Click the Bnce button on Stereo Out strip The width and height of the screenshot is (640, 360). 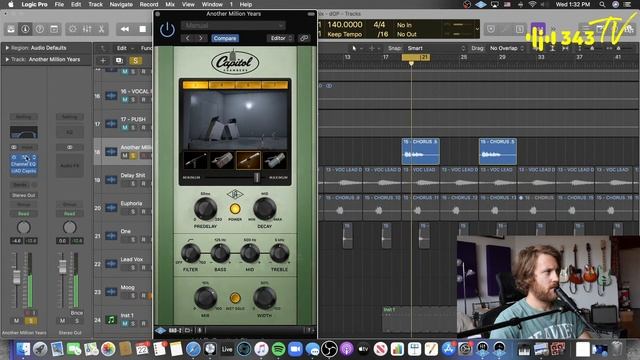click(x=76, y=313)
